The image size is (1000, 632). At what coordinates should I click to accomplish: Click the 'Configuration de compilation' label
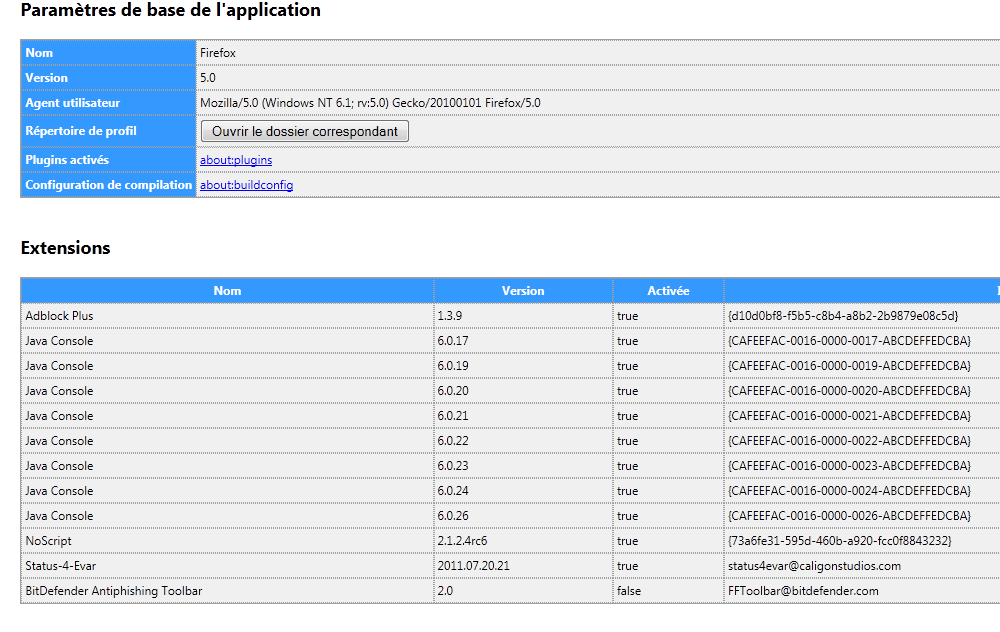coord(108,185)
